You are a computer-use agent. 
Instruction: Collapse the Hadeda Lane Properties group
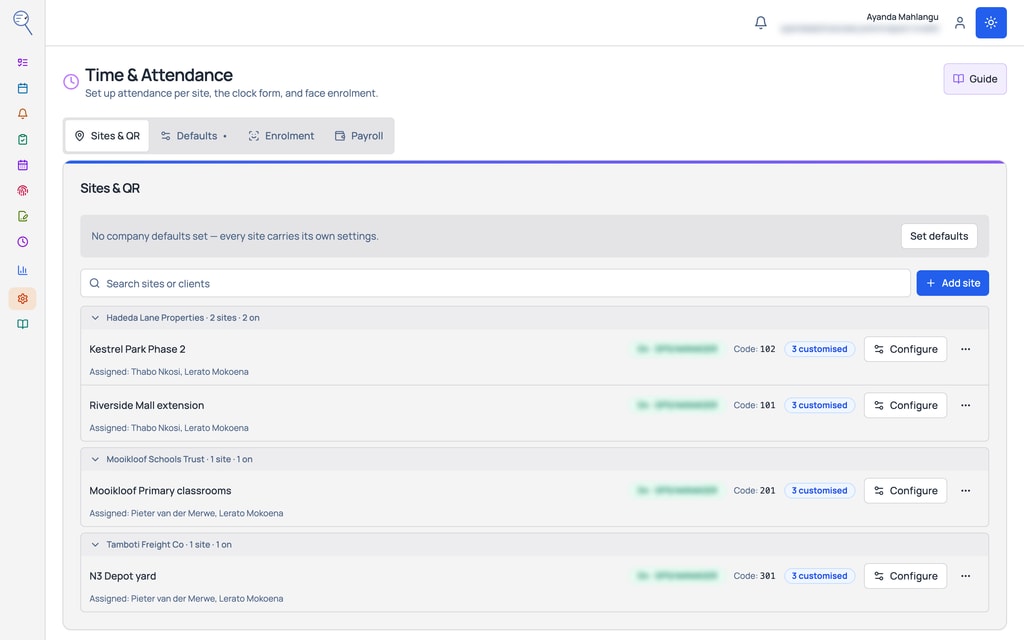[x=95, y=318]
